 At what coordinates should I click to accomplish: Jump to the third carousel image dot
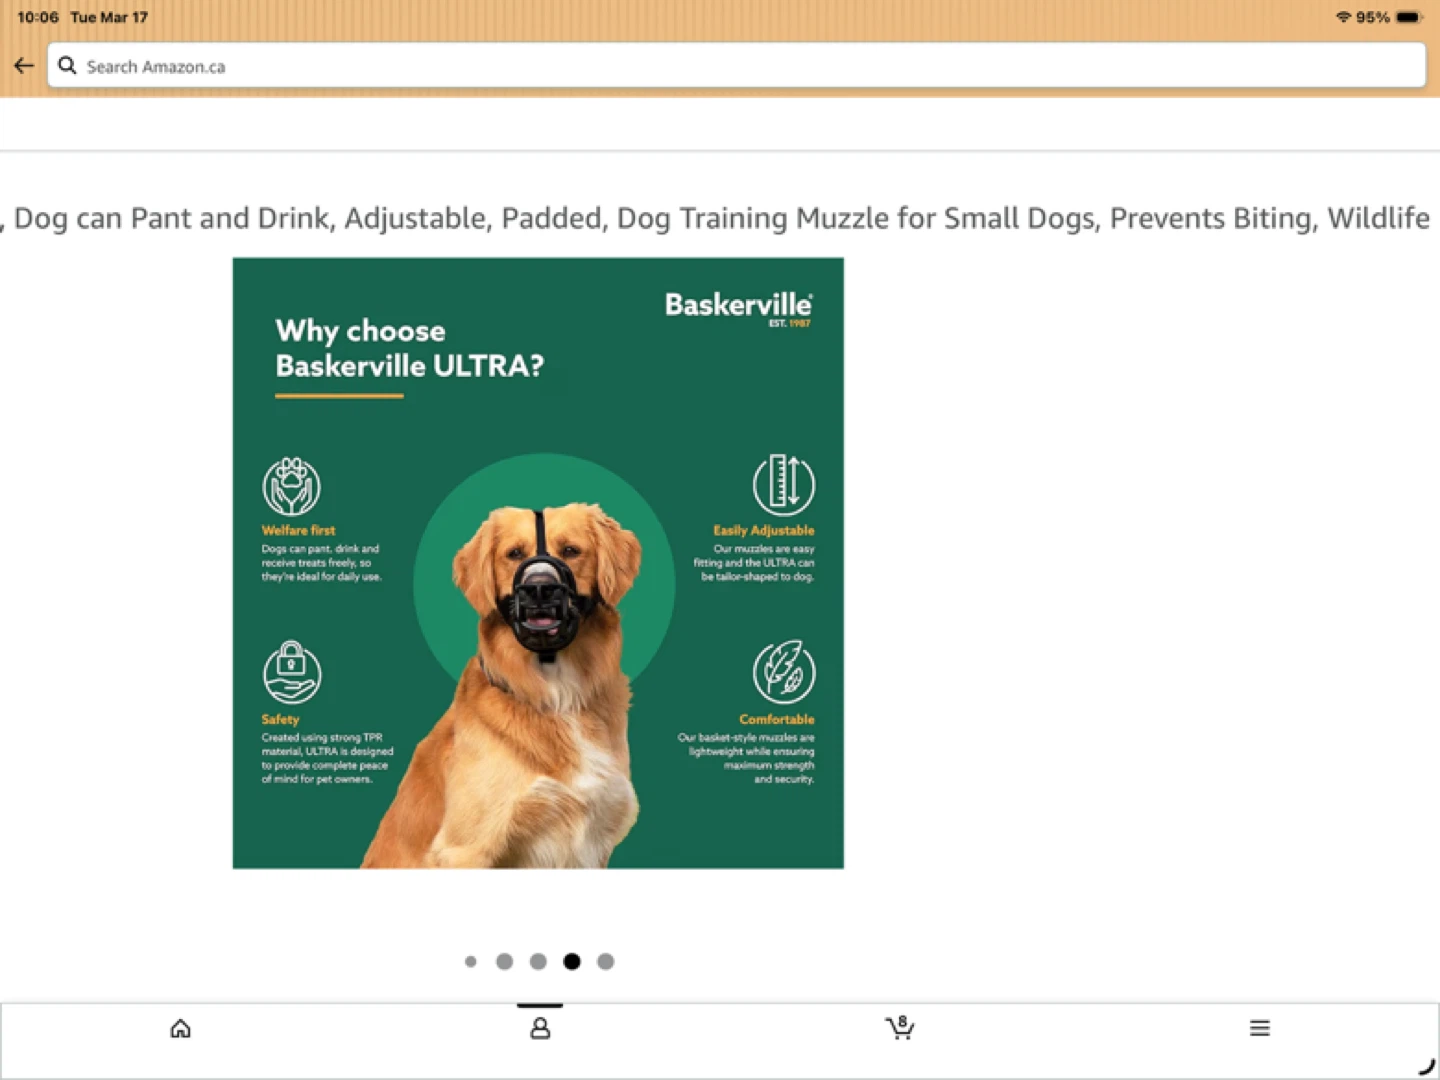(538, 962)
